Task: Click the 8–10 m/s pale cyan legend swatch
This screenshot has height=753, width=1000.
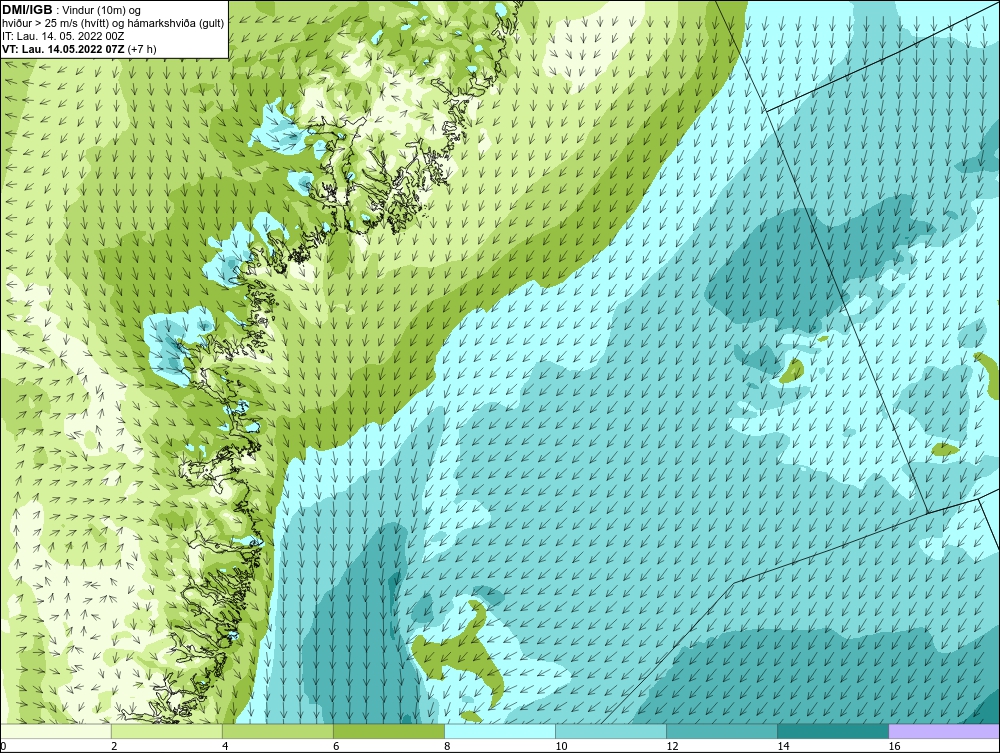Action: coord(499,731)
